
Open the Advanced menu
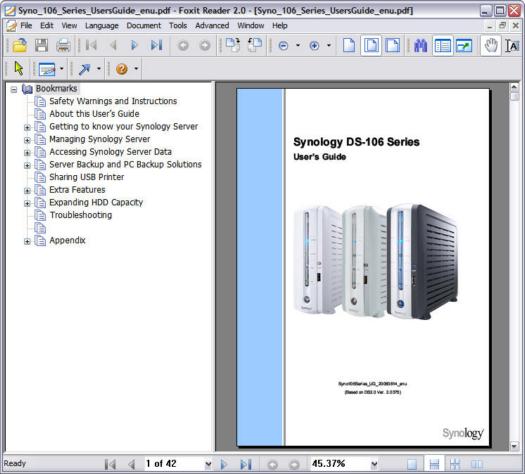[212, 26]
